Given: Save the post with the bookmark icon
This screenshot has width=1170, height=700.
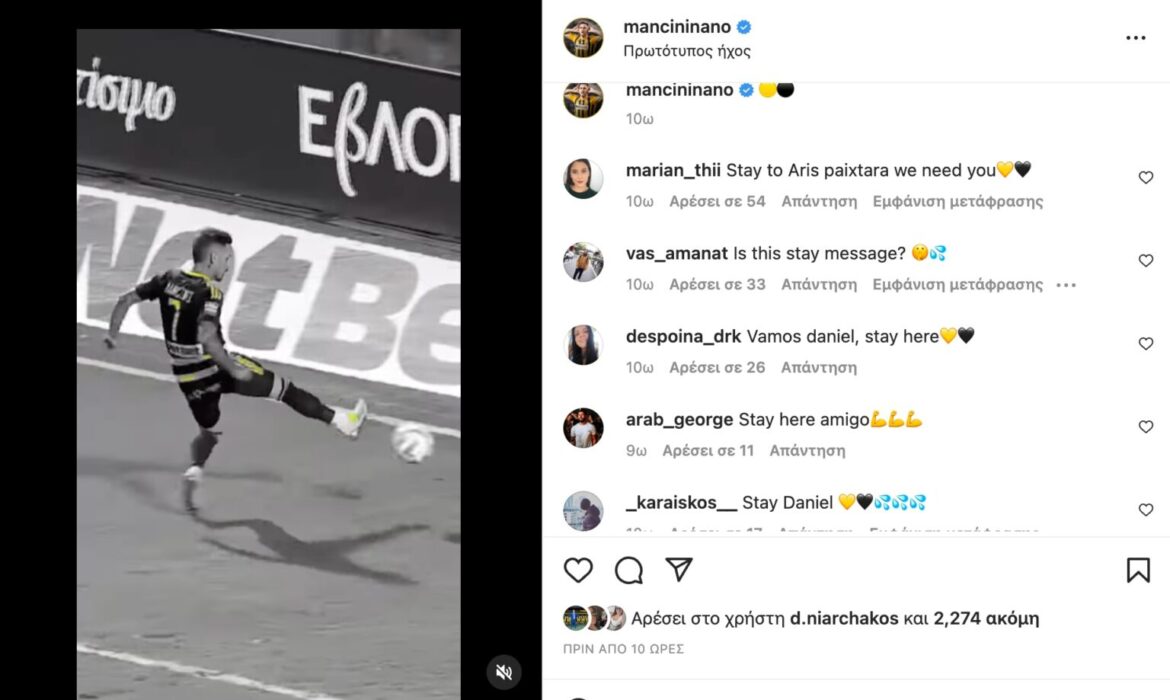Looking at the screenshot, I should [x=1138, y=570].
